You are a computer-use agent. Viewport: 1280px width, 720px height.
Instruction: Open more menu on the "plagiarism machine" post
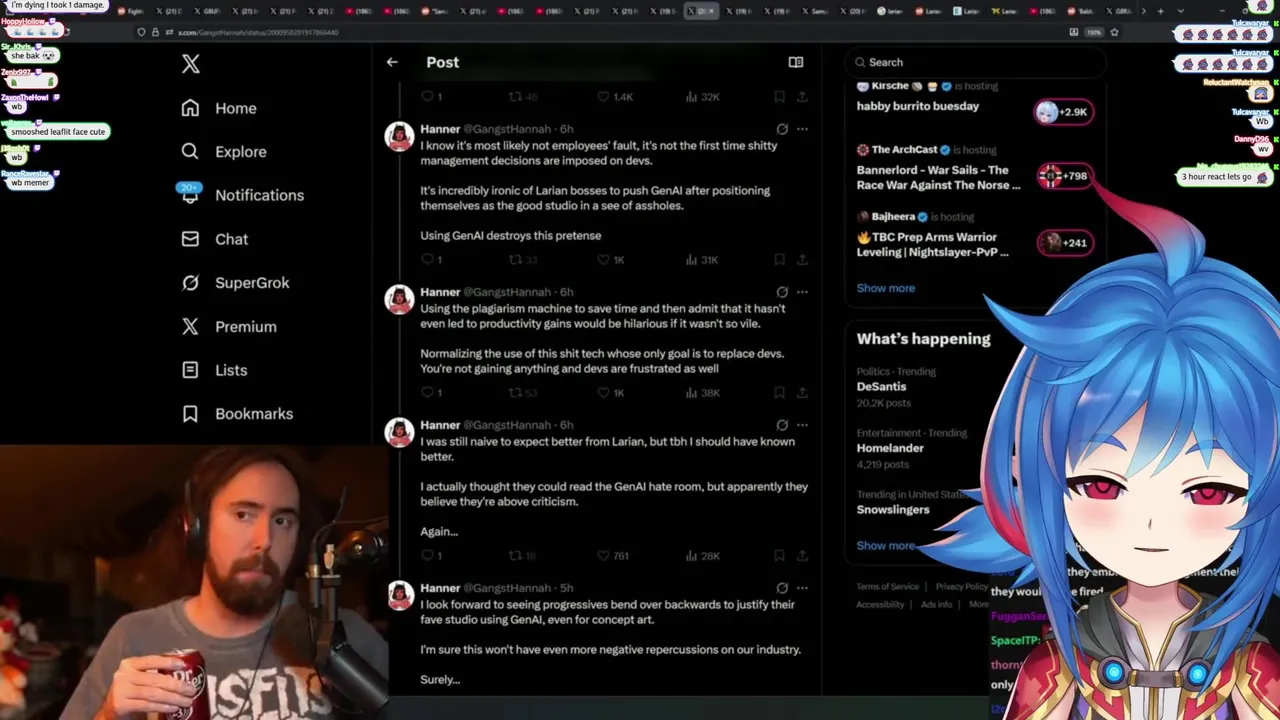pos(802,292)
